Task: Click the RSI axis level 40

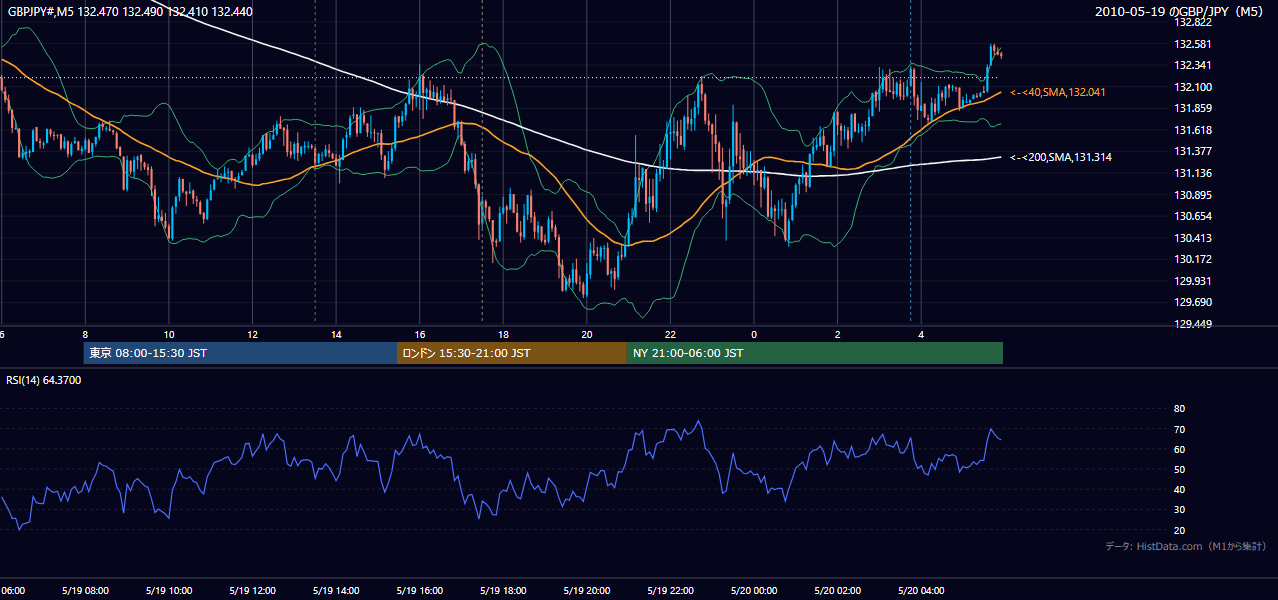Action: (1179, 489)
